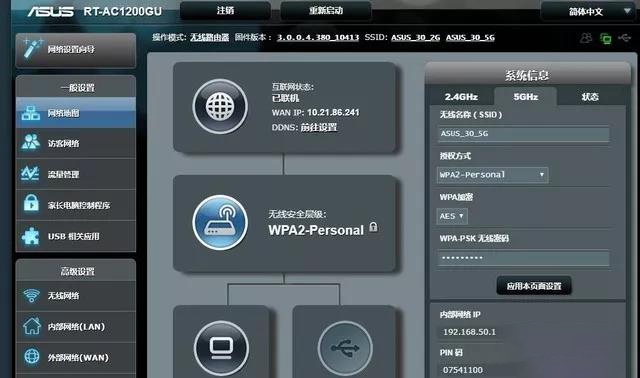This screenshot has height=378, width=640.
Task: Click the USB application puzzle icon
Action: point(31,236)
